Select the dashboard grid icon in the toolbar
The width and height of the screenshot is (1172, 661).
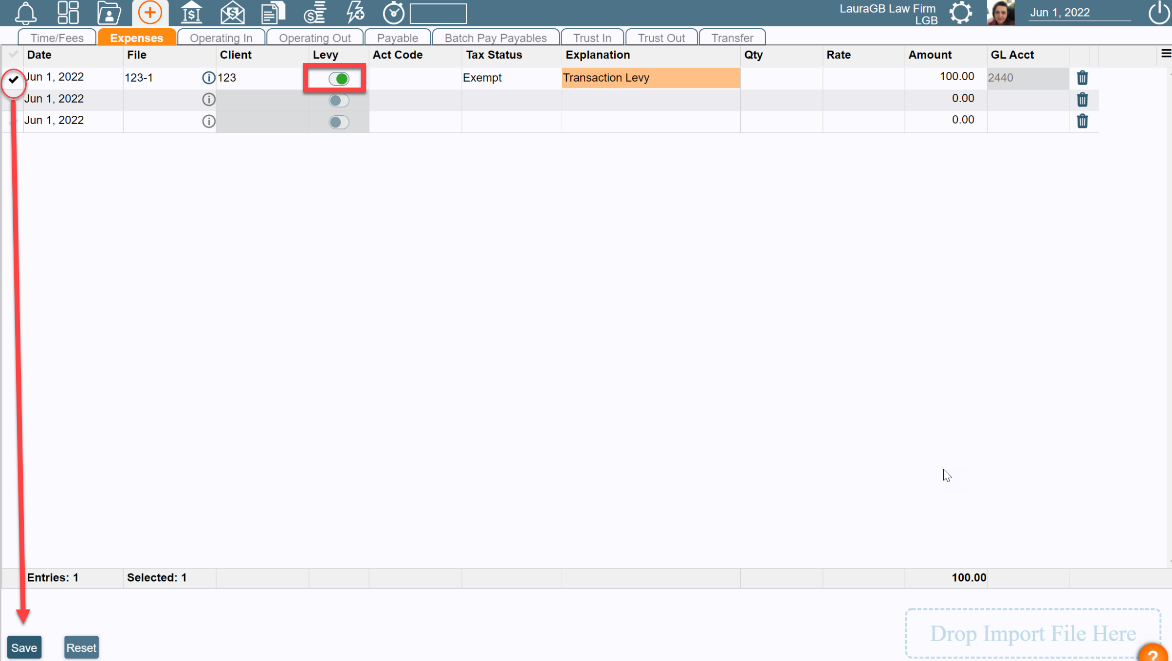coord(67,13)
